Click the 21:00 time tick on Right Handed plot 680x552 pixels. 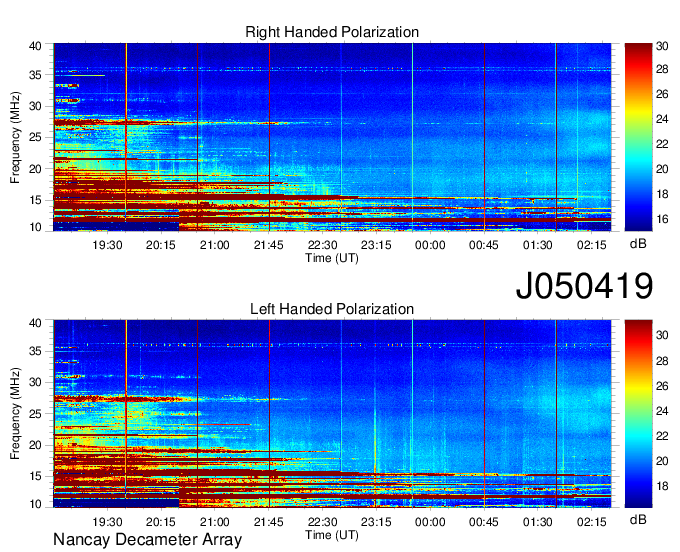pyautogui.click(x=215, y=245)
